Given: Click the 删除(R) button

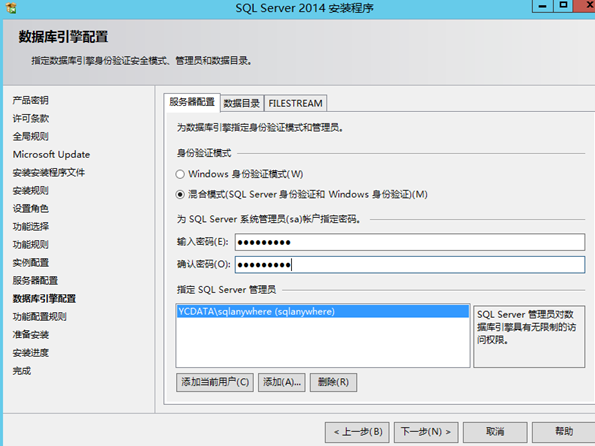Looking at the screenshot, I should pos(333,382).
